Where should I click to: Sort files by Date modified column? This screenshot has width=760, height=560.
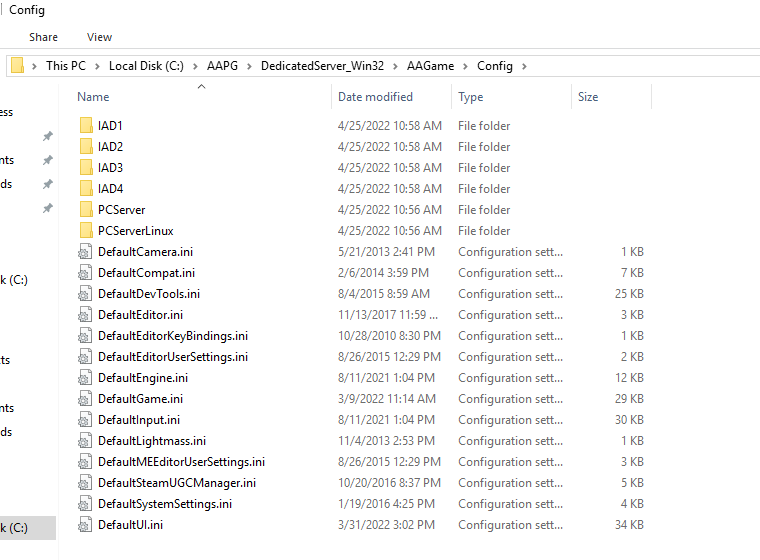click(375, 97)
